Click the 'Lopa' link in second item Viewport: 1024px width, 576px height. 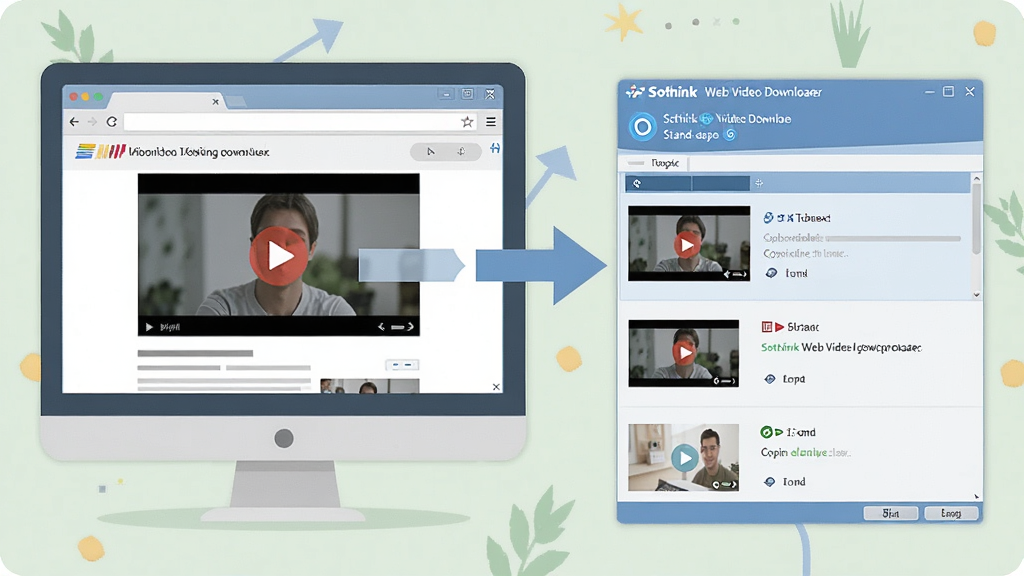point(793,379)
